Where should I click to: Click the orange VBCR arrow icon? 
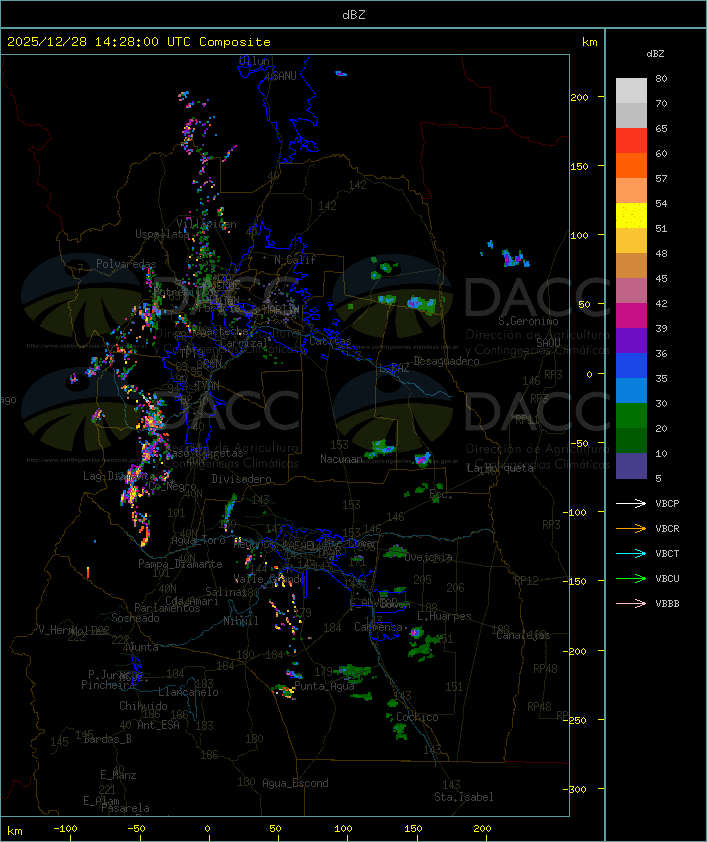click(x=631, y=528)
